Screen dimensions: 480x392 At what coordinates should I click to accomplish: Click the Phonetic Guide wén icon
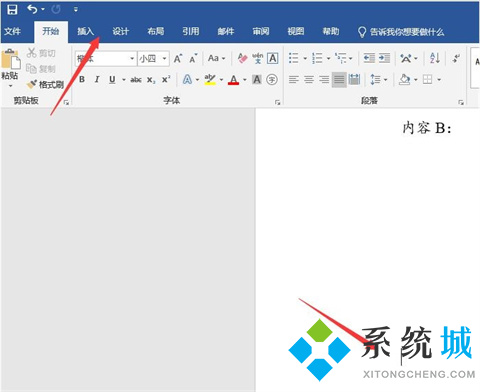pyautogui.click(x=257, y=58)
